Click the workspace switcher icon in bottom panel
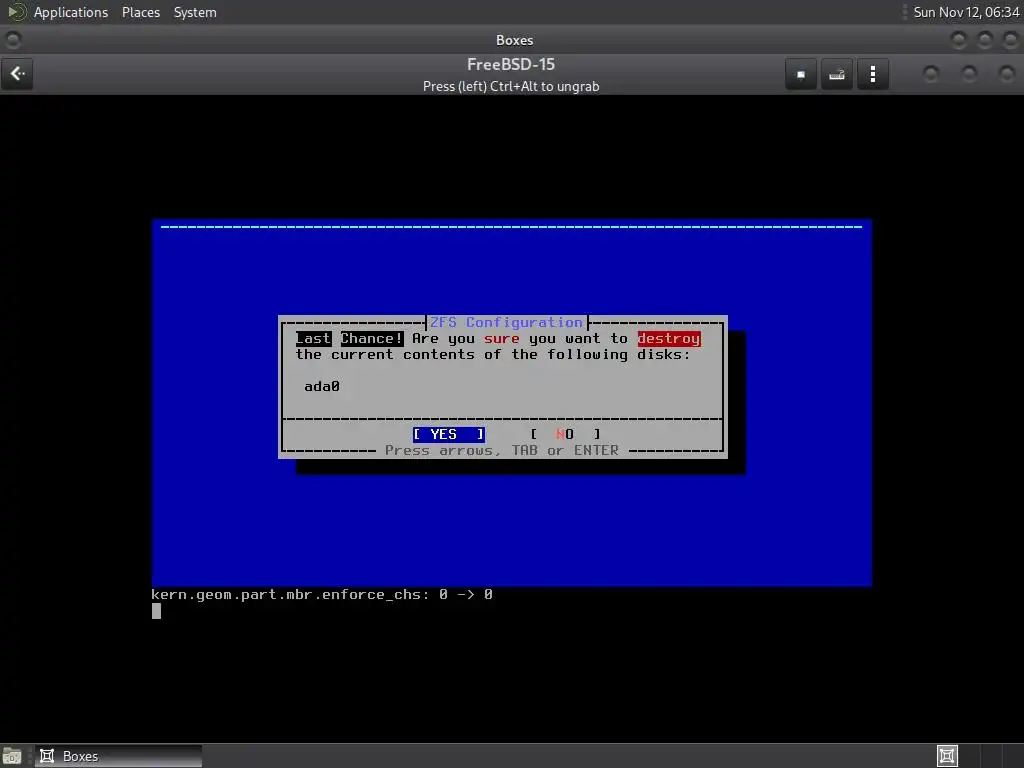Image resolution: width=1024 pixels, height=768 pixels. (x=947, y=756)
